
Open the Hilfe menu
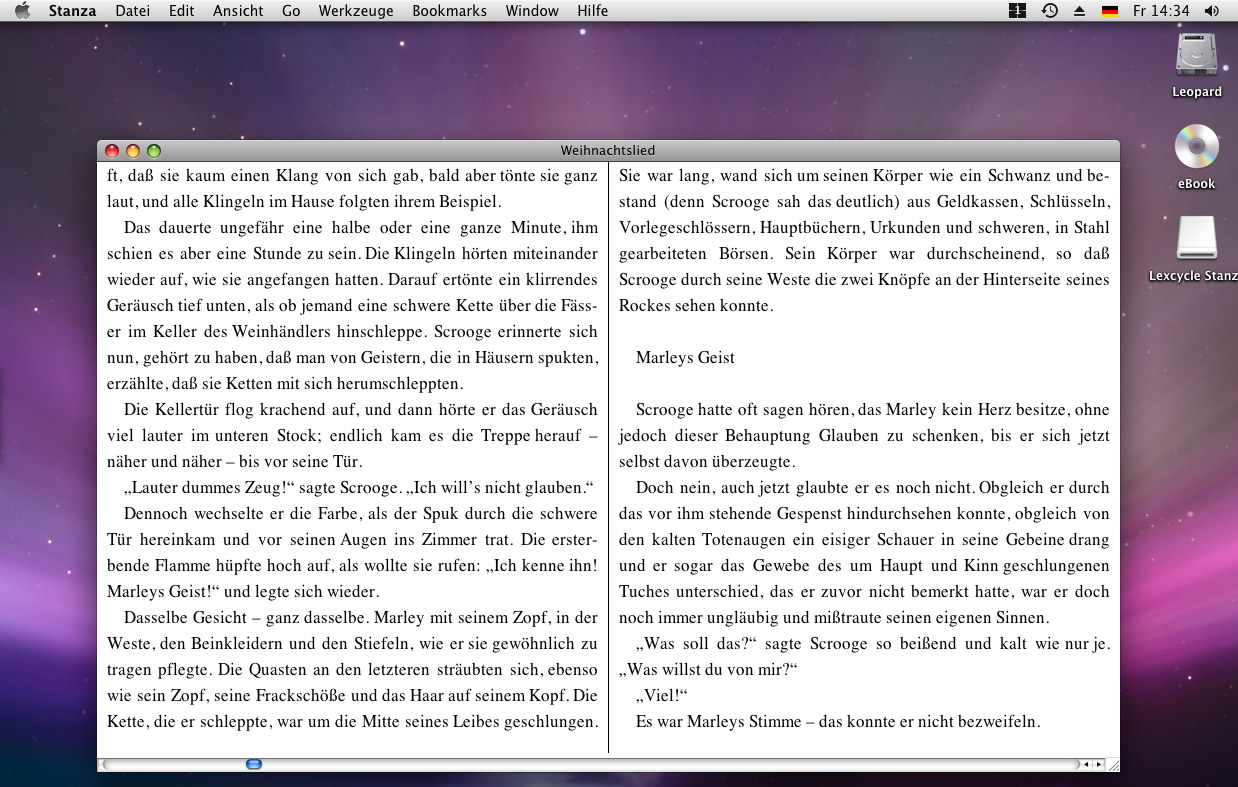point(592,11)
